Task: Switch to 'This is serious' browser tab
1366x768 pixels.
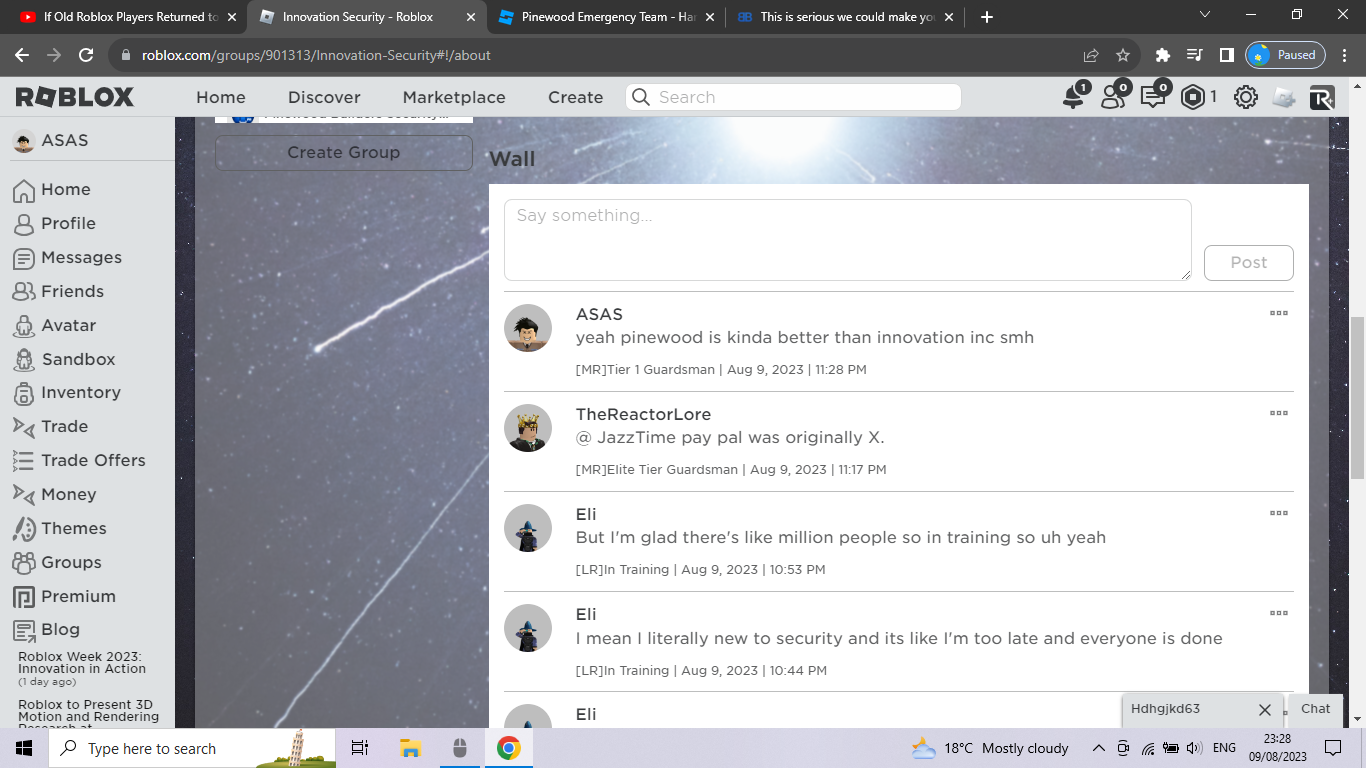Action: (845, 17)
